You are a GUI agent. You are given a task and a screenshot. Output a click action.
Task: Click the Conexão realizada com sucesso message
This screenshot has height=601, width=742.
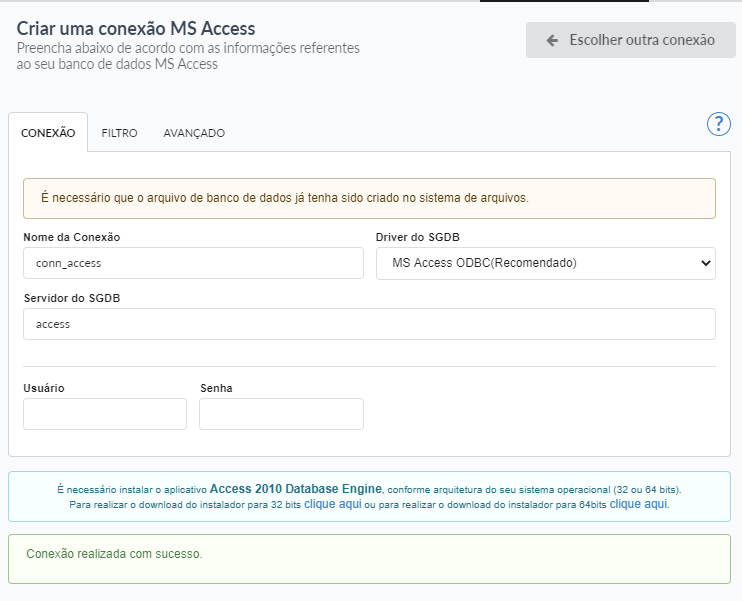114,553
